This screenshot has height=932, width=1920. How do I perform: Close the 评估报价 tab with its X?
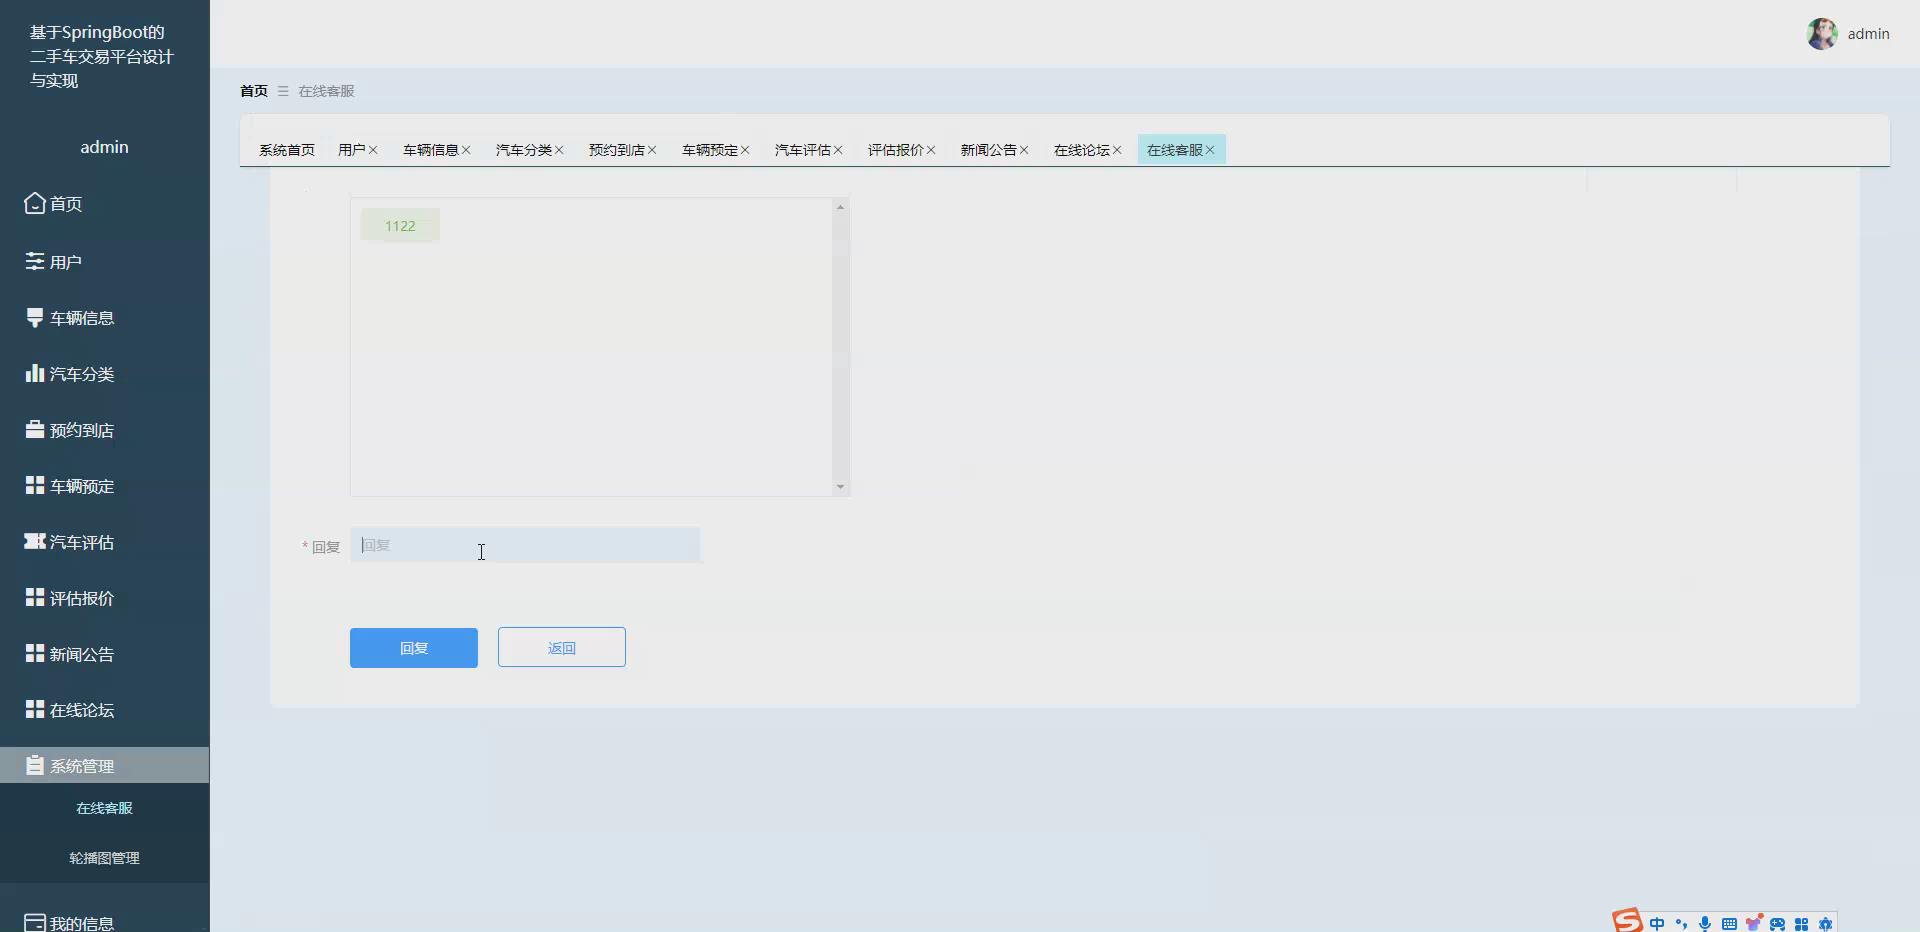931,150
